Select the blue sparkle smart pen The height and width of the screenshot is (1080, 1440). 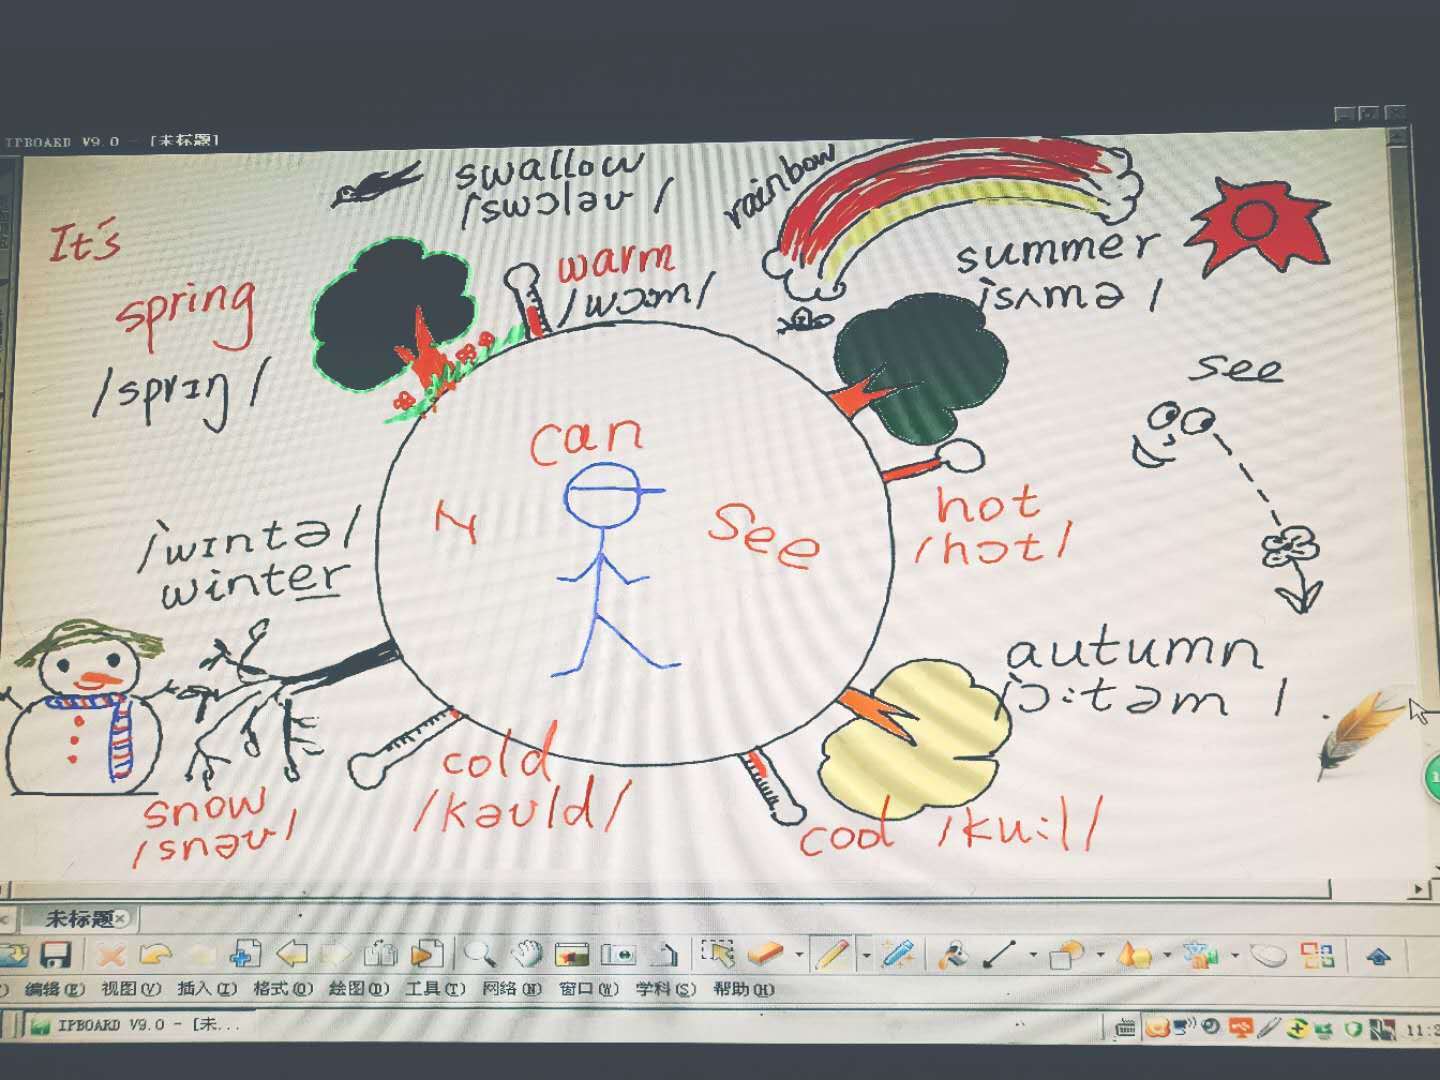click(x=899, y=955)
